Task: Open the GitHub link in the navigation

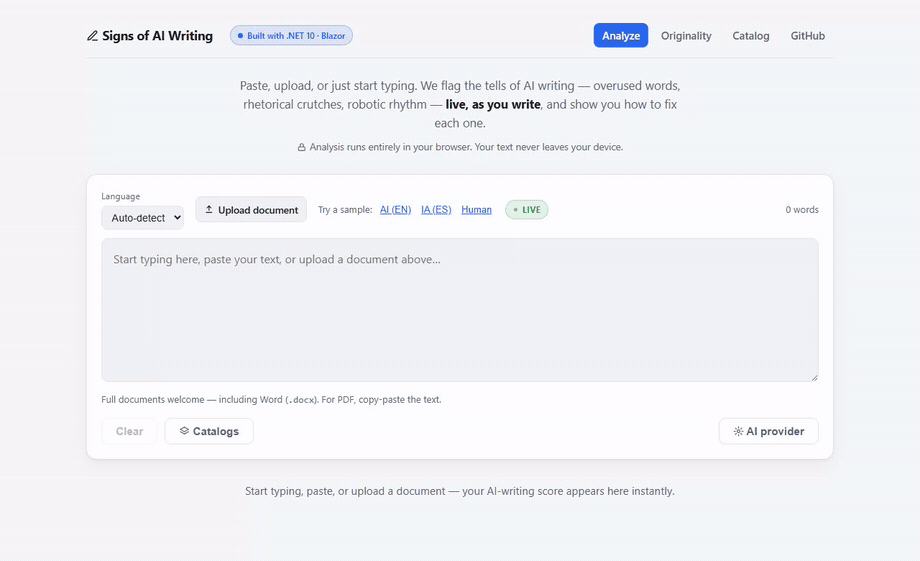Action: [807, 36]
